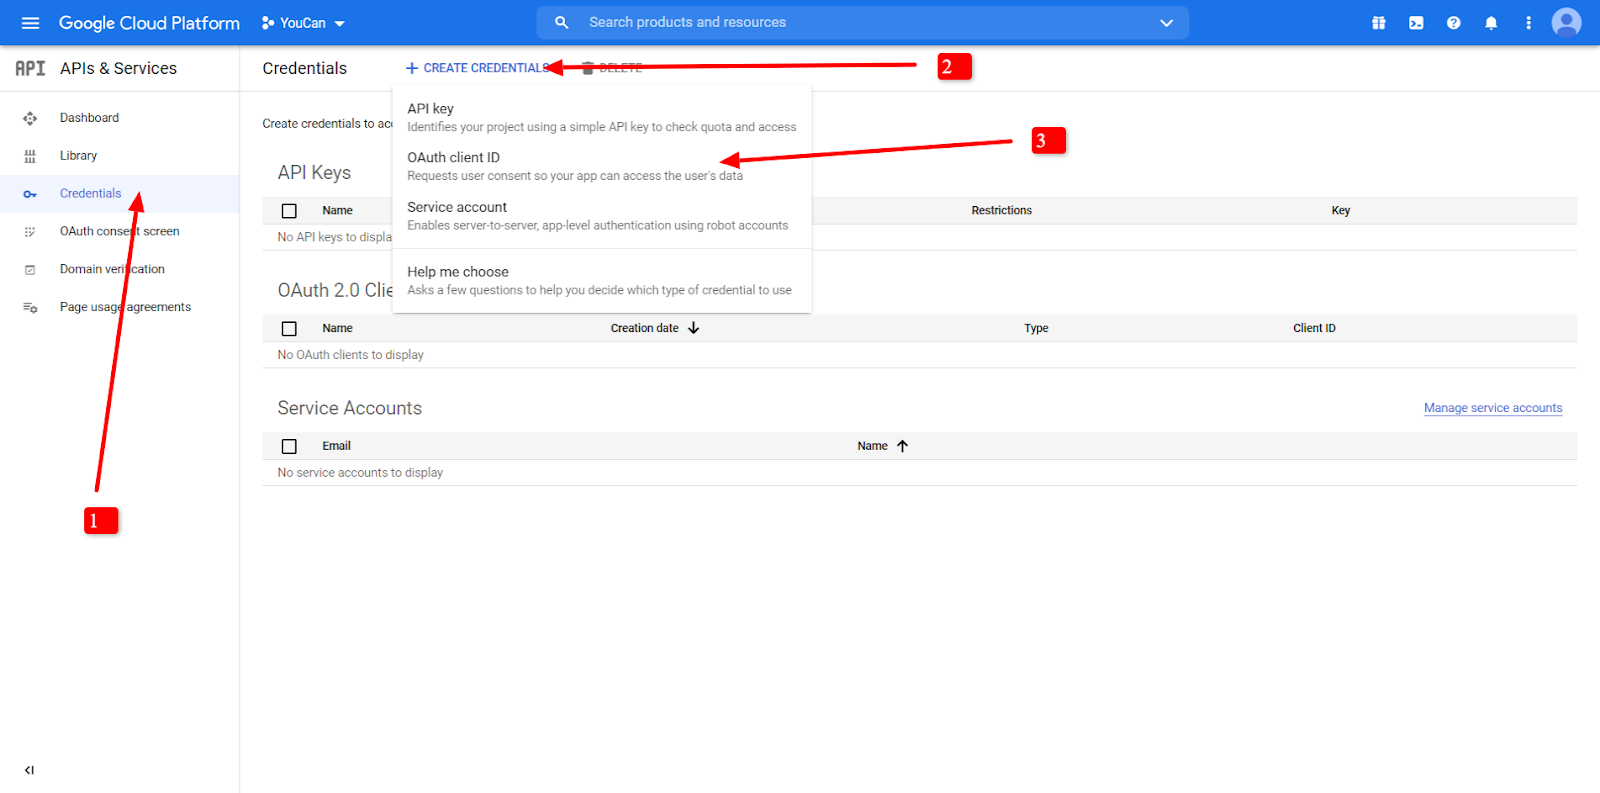
Task: Click 'No service accounts to display' text
Action: point(360,473)
